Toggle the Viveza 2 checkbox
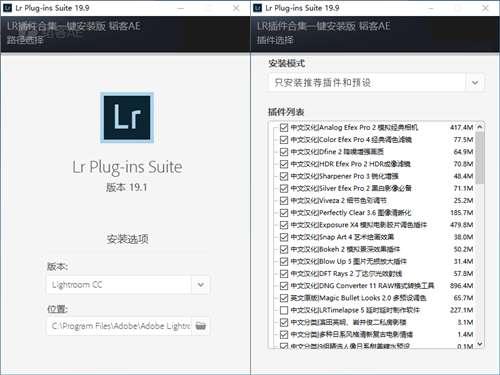 pos(284,201)
